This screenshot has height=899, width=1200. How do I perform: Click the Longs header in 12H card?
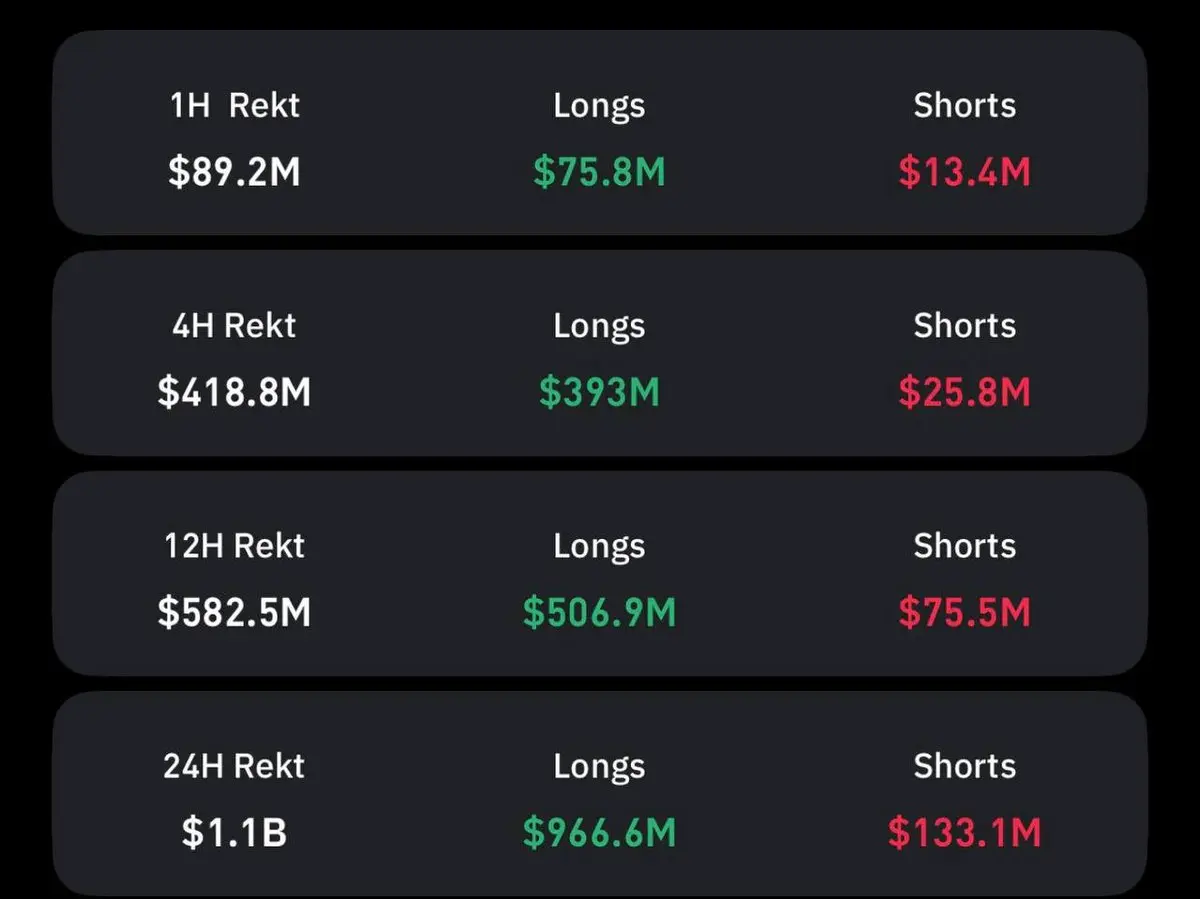(599, 546)
